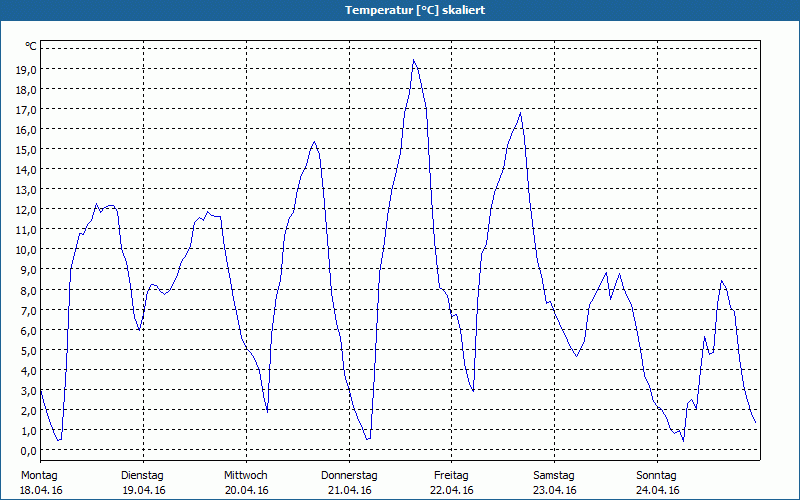Click the title 'Temperatur [°C] skaliert'
The image size is (800, 500).
pyautogui.click(x=415, y=10)
